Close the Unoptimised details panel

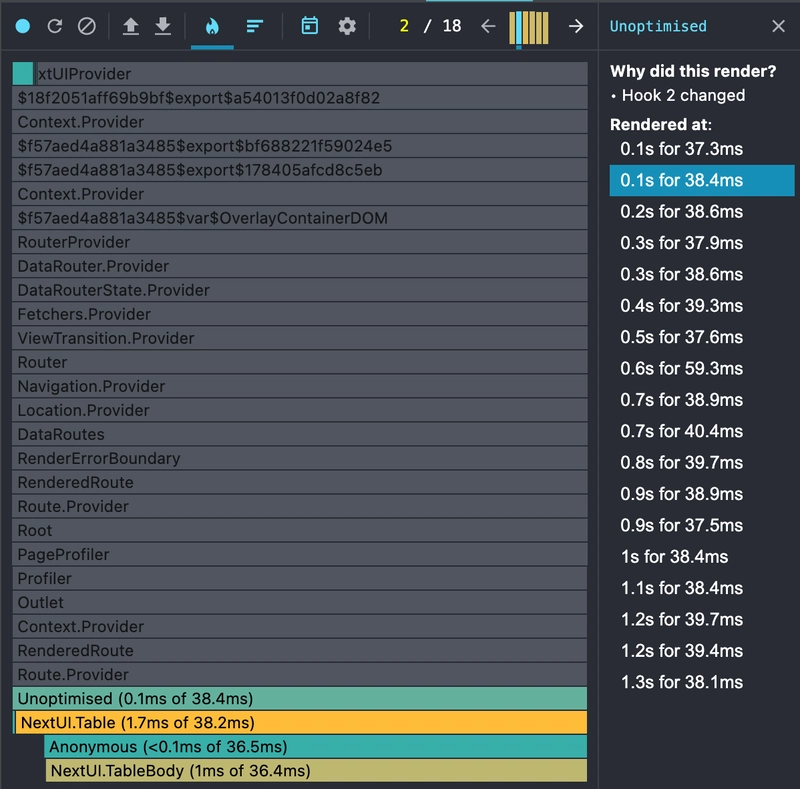778,26
